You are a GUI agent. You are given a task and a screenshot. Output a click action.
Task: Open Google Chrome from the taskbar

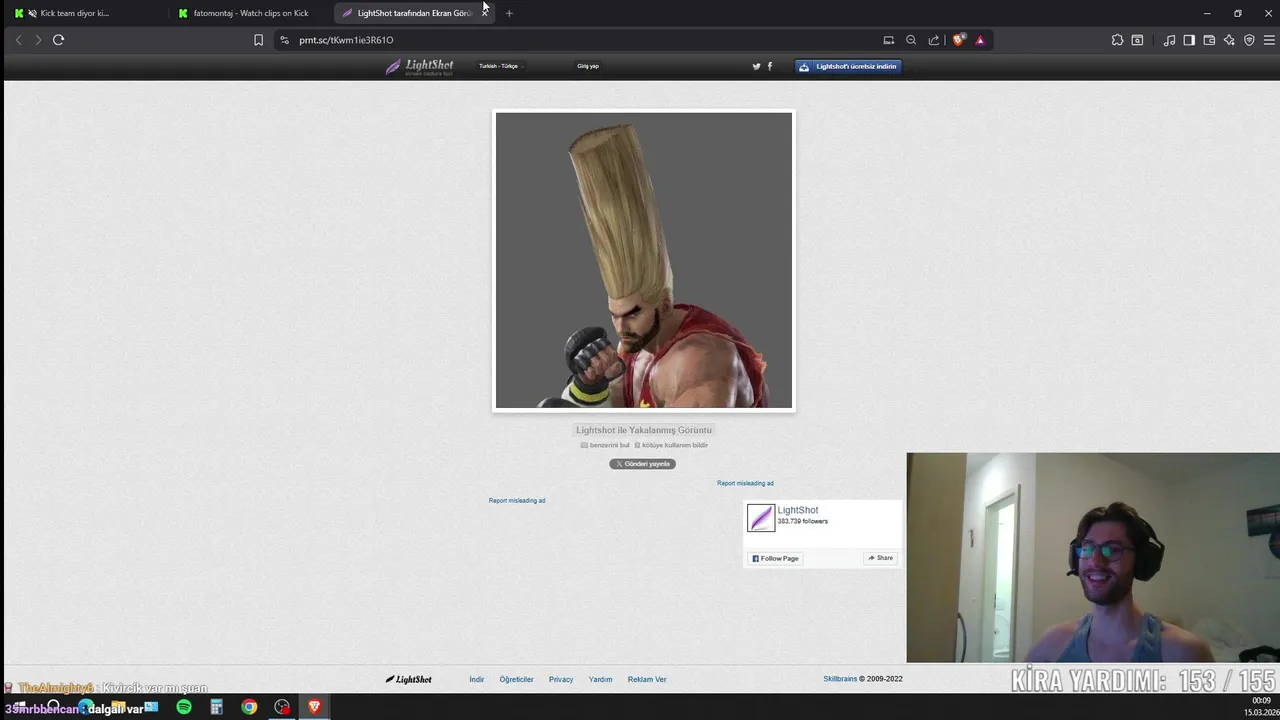249,707
